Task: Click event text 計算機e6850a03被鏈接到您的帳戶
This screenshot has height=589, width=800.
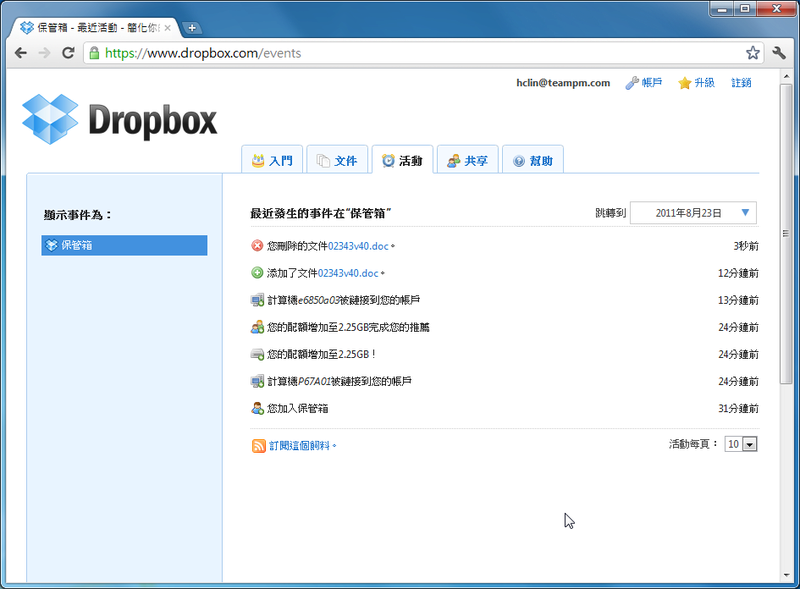Action: 343,300
